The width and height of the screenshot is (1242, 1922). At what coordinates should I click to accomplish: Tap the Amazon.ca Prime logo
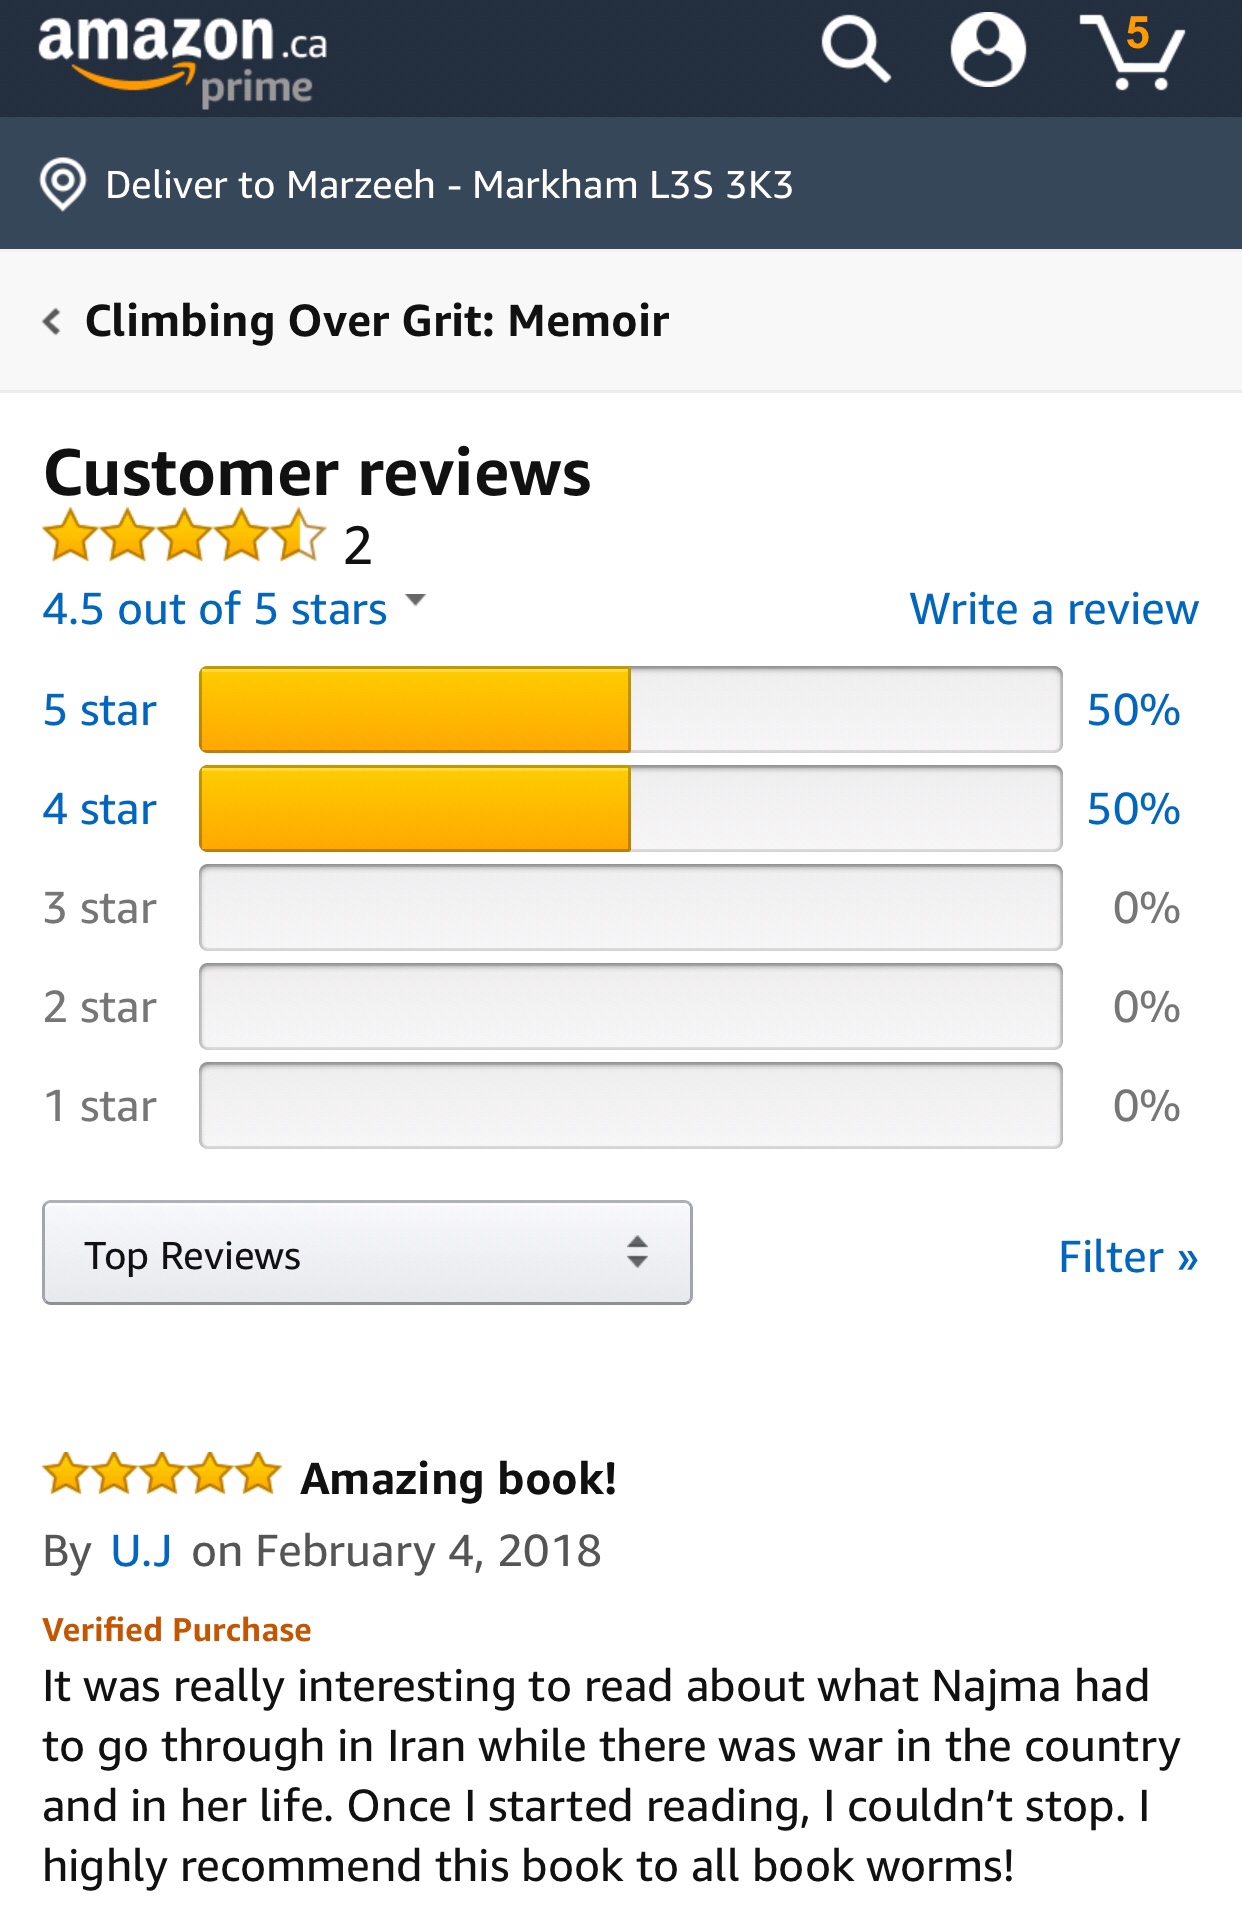[x=183, y=58]
